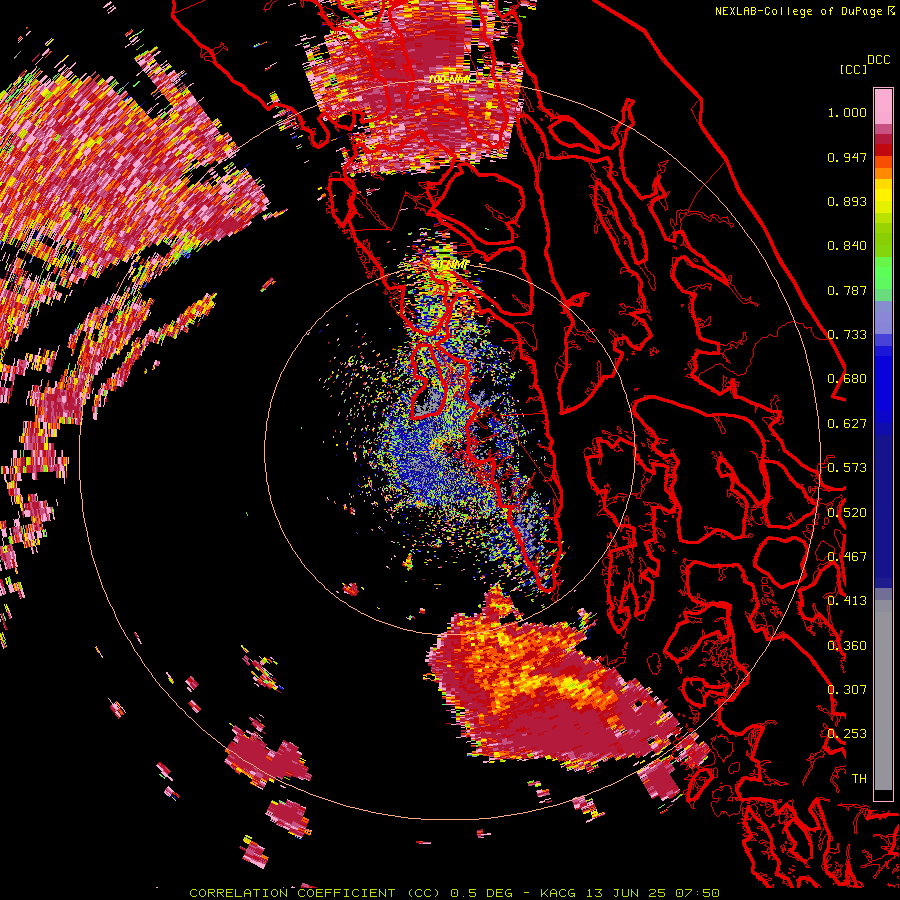This screenshot has width=900, height=900.
Task: Select the 0.467 scale value
Action: pyautogui.click(x=847, y=557)
